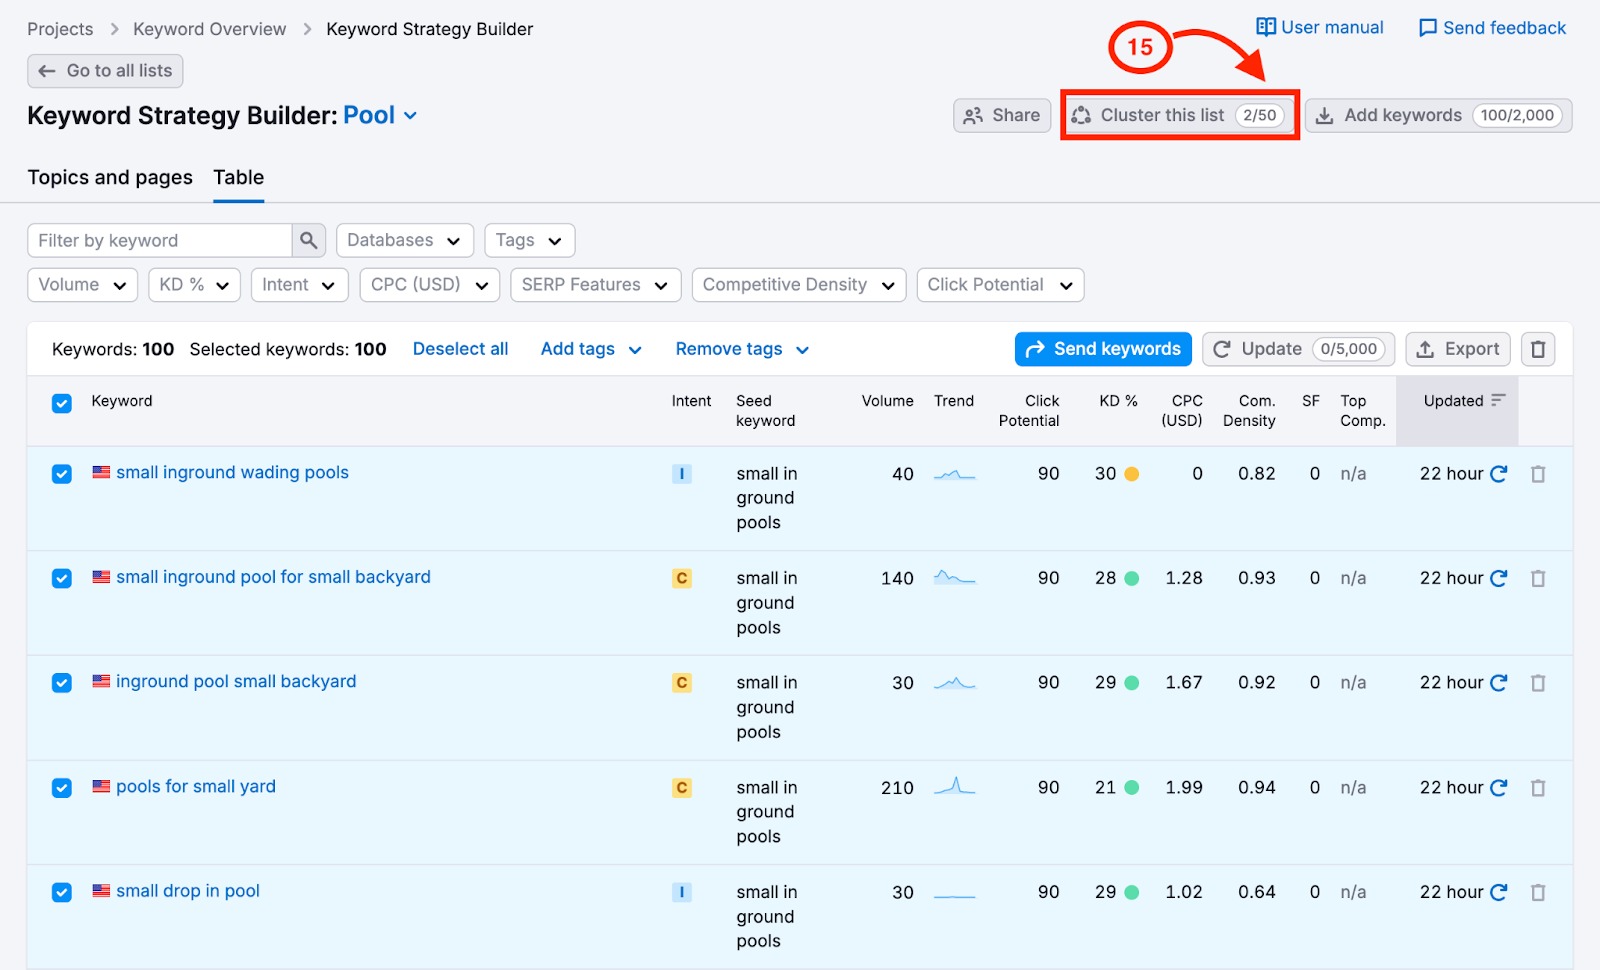Select the Table tab
Viewport: 1600px width, 970px height.
239,177
